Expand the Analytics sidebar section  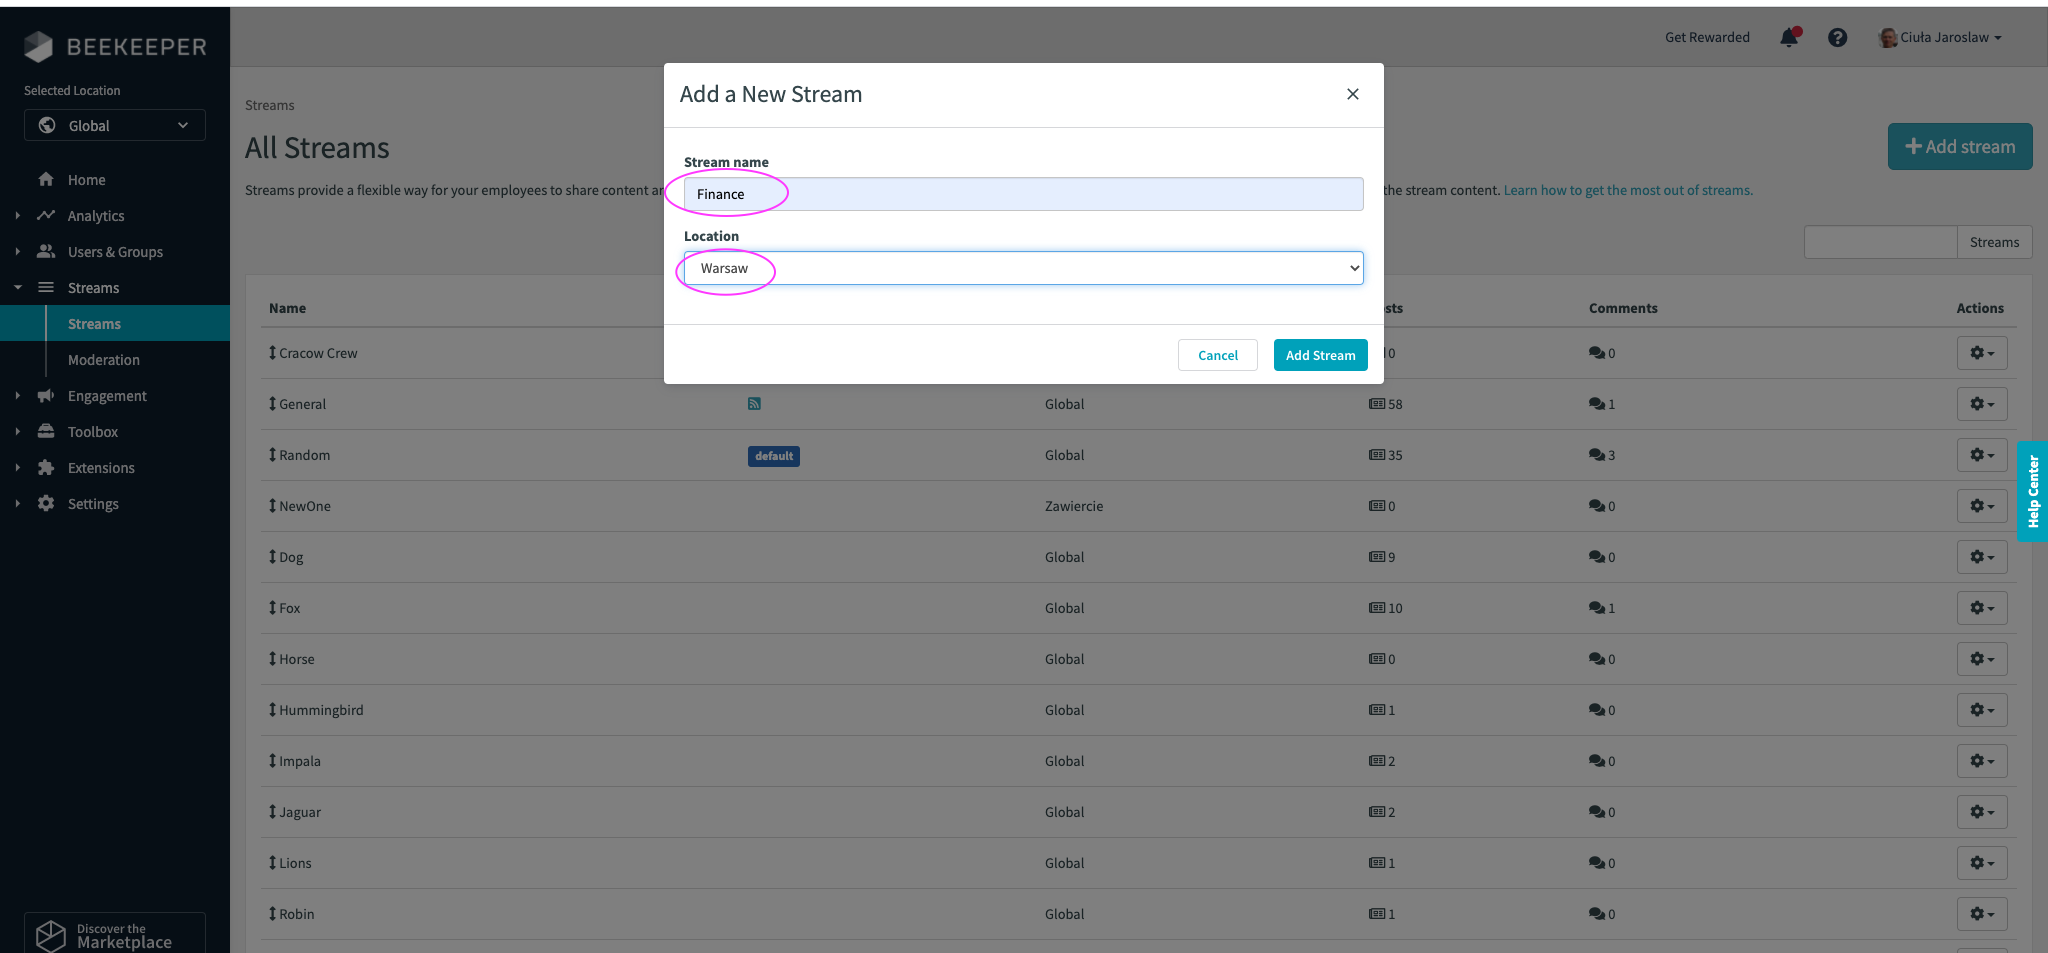(96, 216)
